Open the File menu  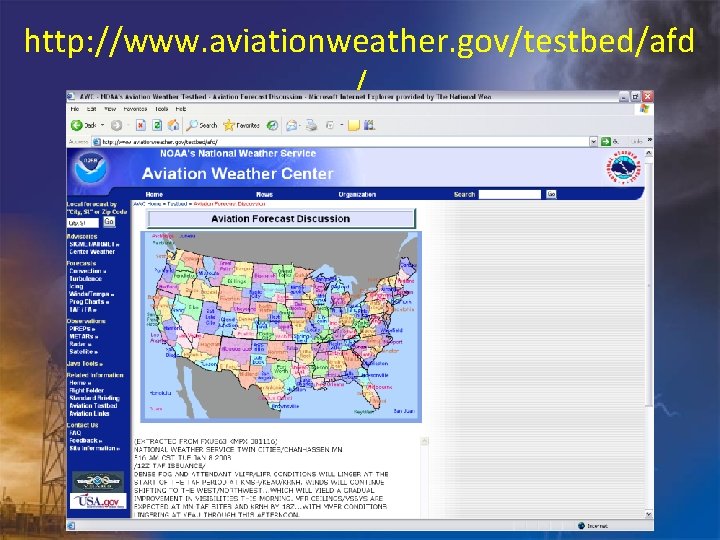click(75, 109)
